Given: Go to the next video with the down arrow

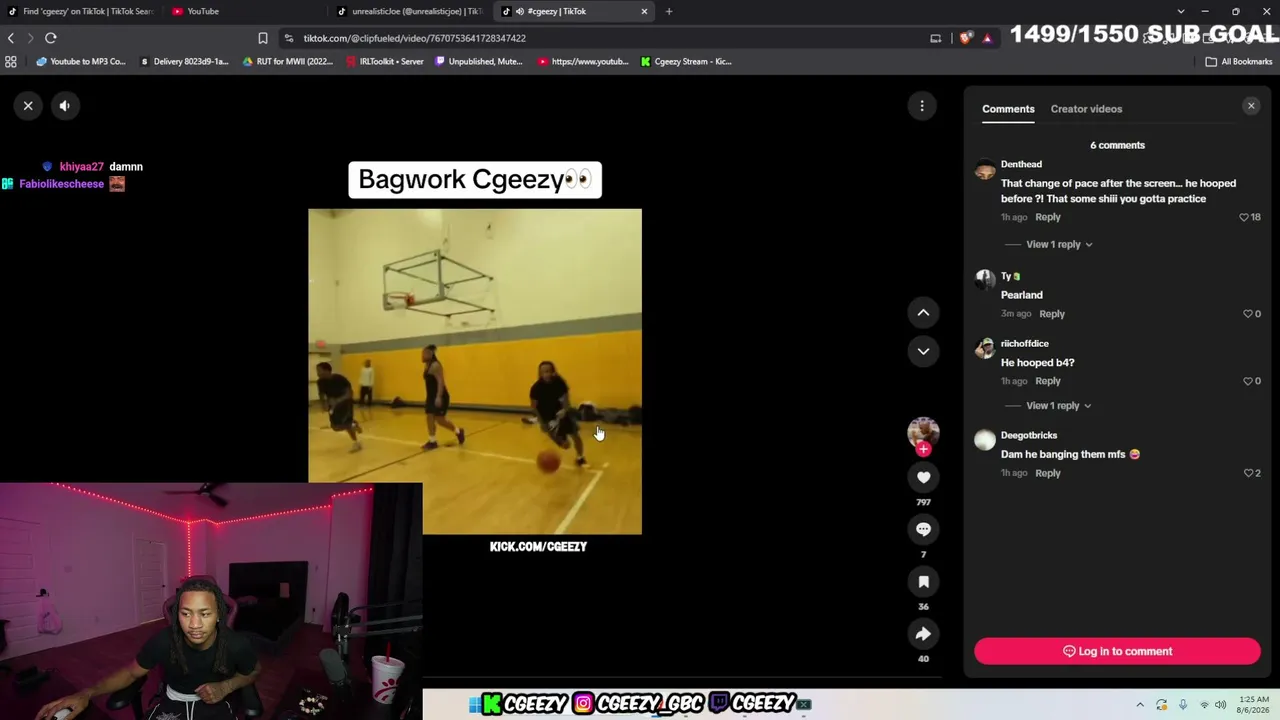Looking at the screenshot, I should (923, 351).
